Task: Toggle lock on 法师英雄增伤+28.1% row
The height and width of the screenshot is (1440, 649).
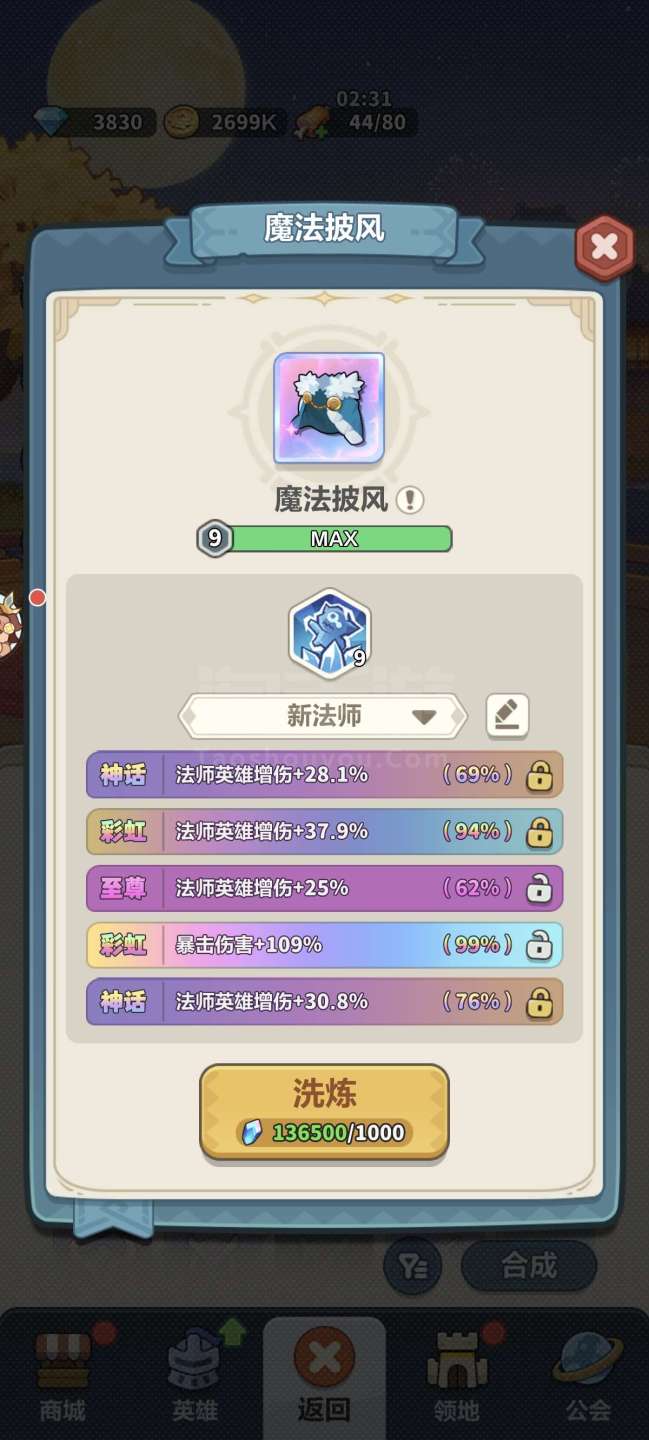Action: pos(540,775)
